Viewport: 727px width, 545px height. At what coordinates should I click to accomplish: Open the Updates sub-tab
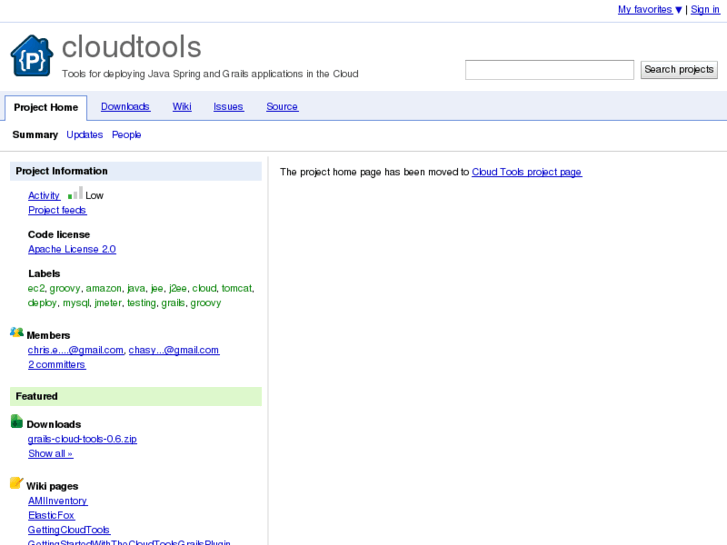[84, 135]
